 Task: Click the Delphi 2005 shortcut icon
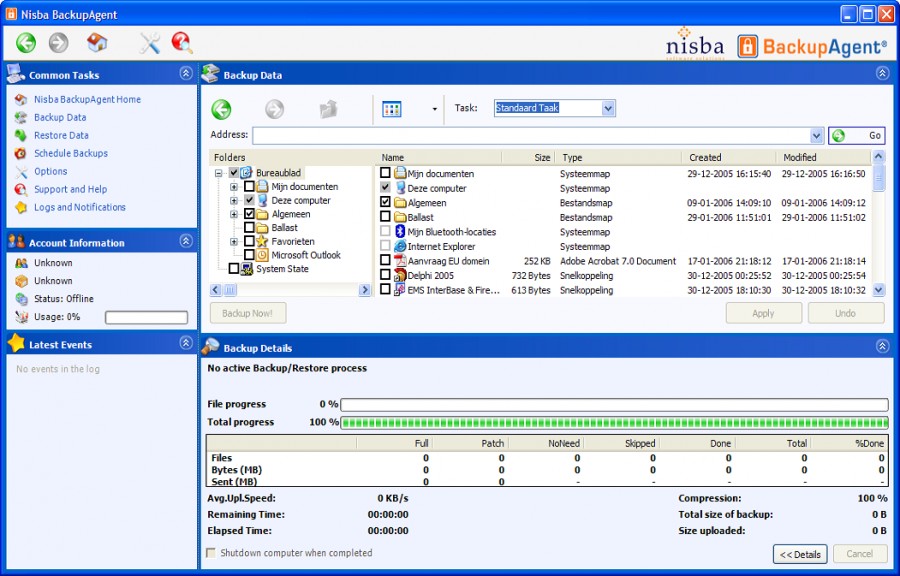[400, 275]
